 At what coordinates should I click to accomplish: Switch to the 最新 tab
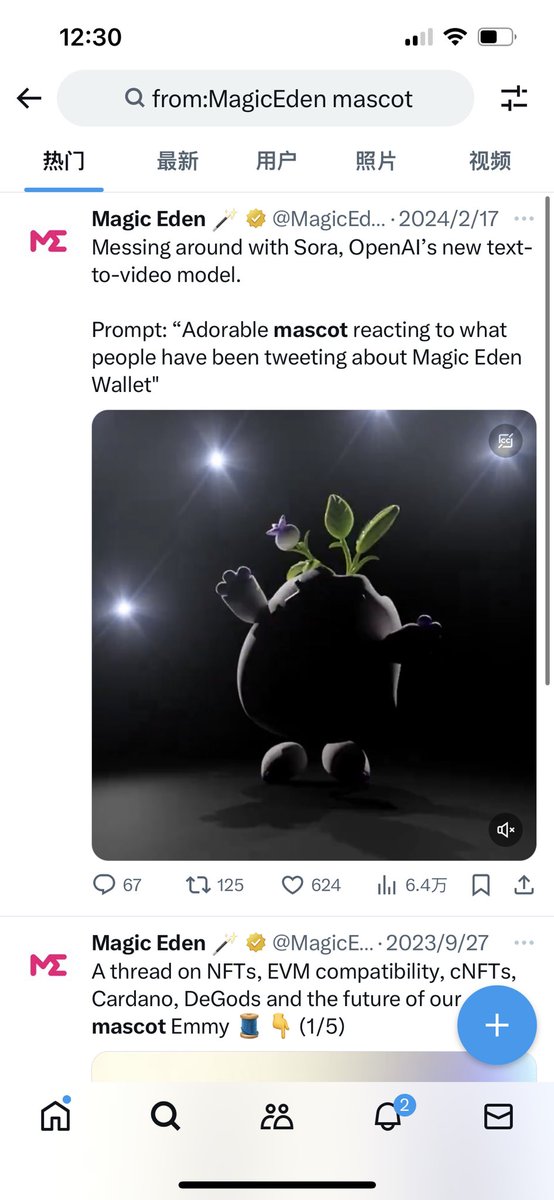click(x=178, y=160)
